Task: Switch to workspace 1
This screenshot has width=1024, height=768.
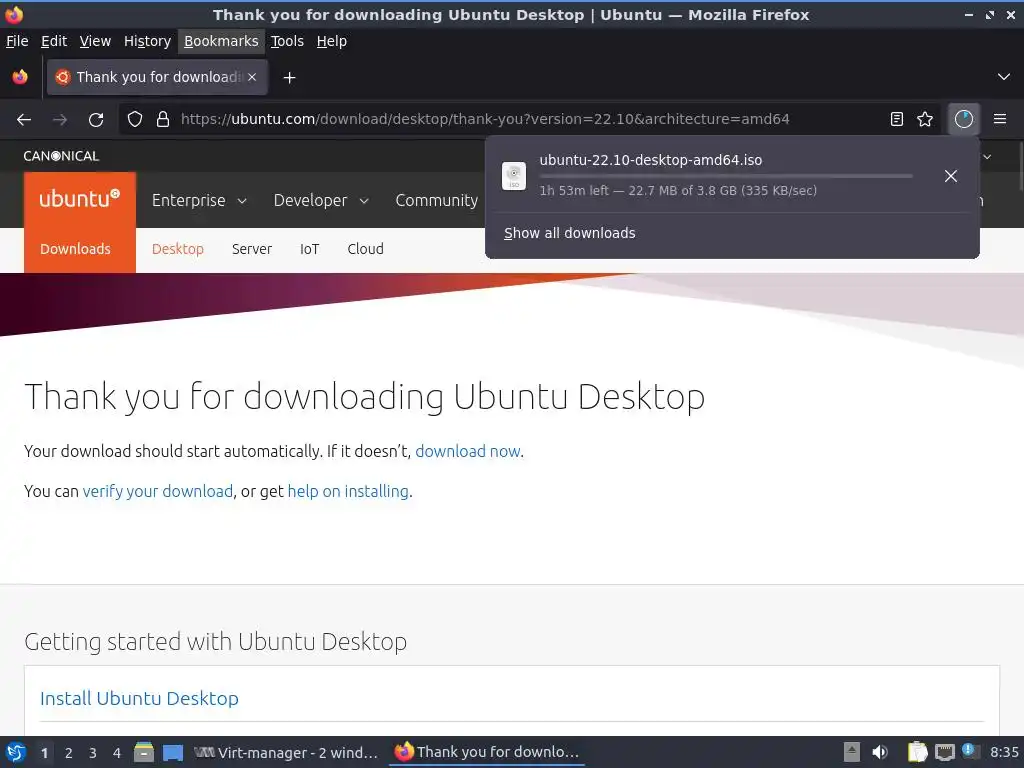Action: [44, 753]
